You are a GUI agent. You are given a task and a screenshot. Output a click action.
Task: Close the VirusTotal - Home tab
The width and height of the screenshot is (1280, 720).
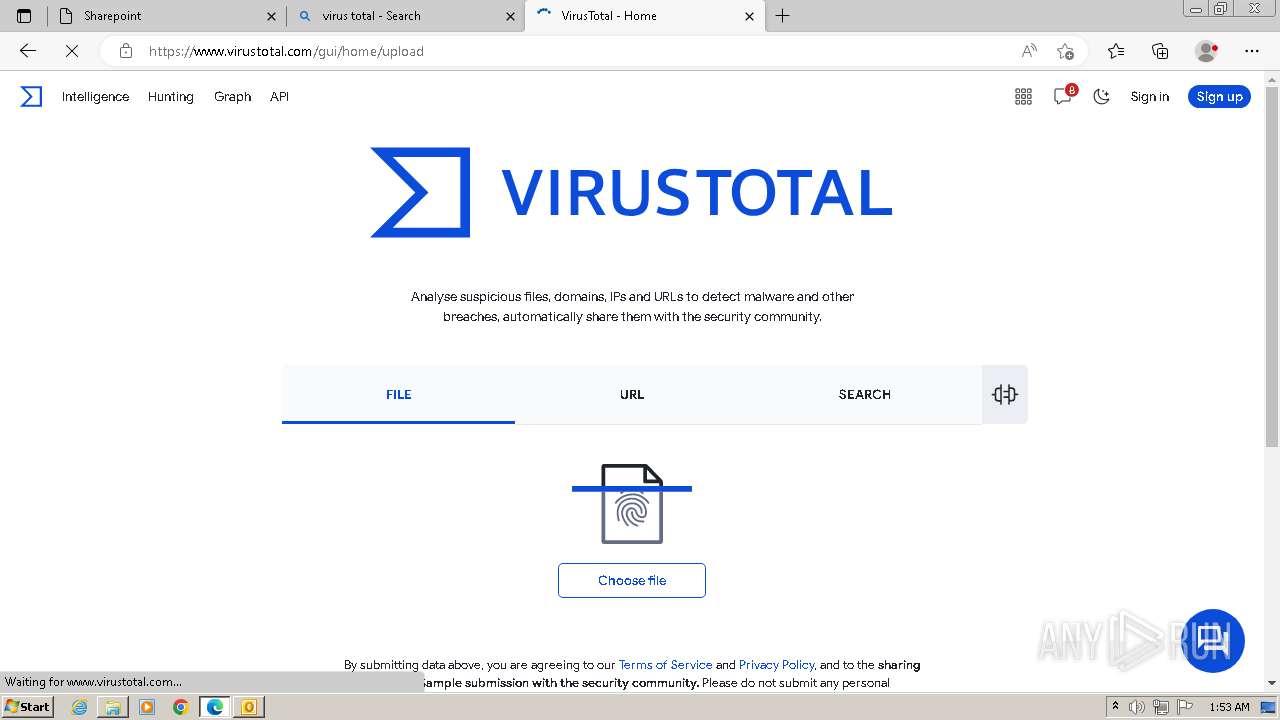click(x=750, y=16)
